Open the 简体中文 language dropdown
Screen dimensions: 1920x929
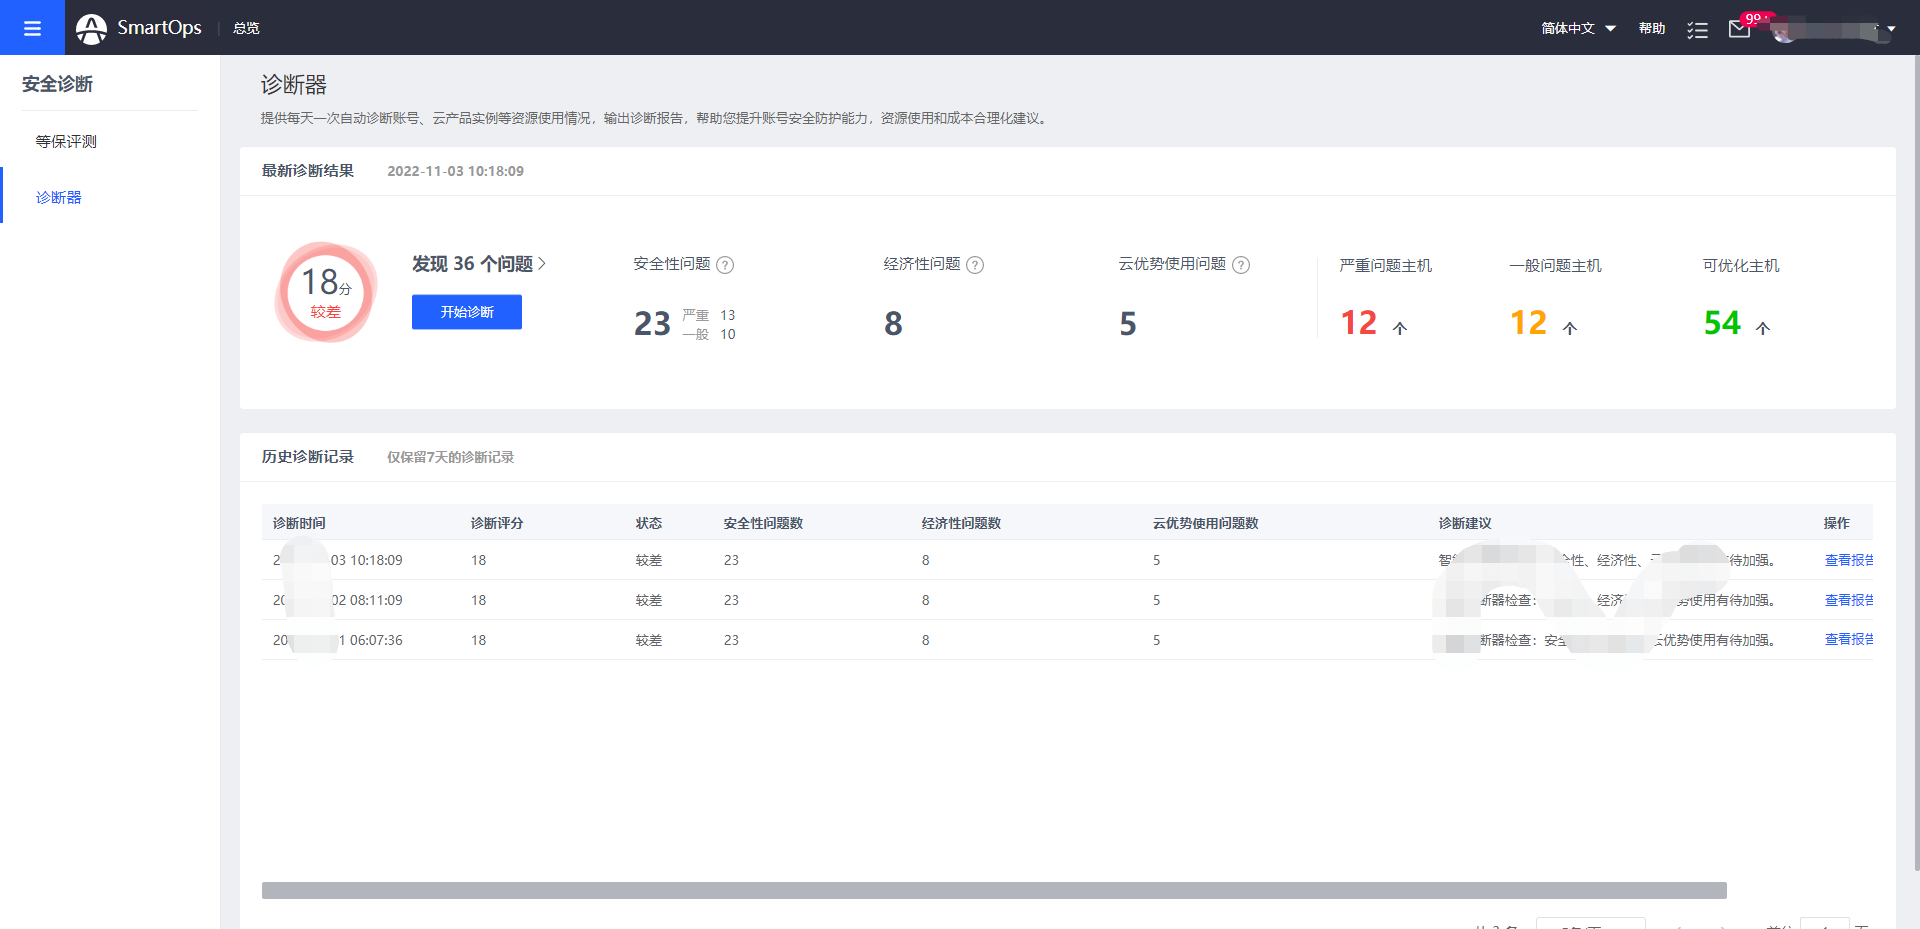[1578, 28]
